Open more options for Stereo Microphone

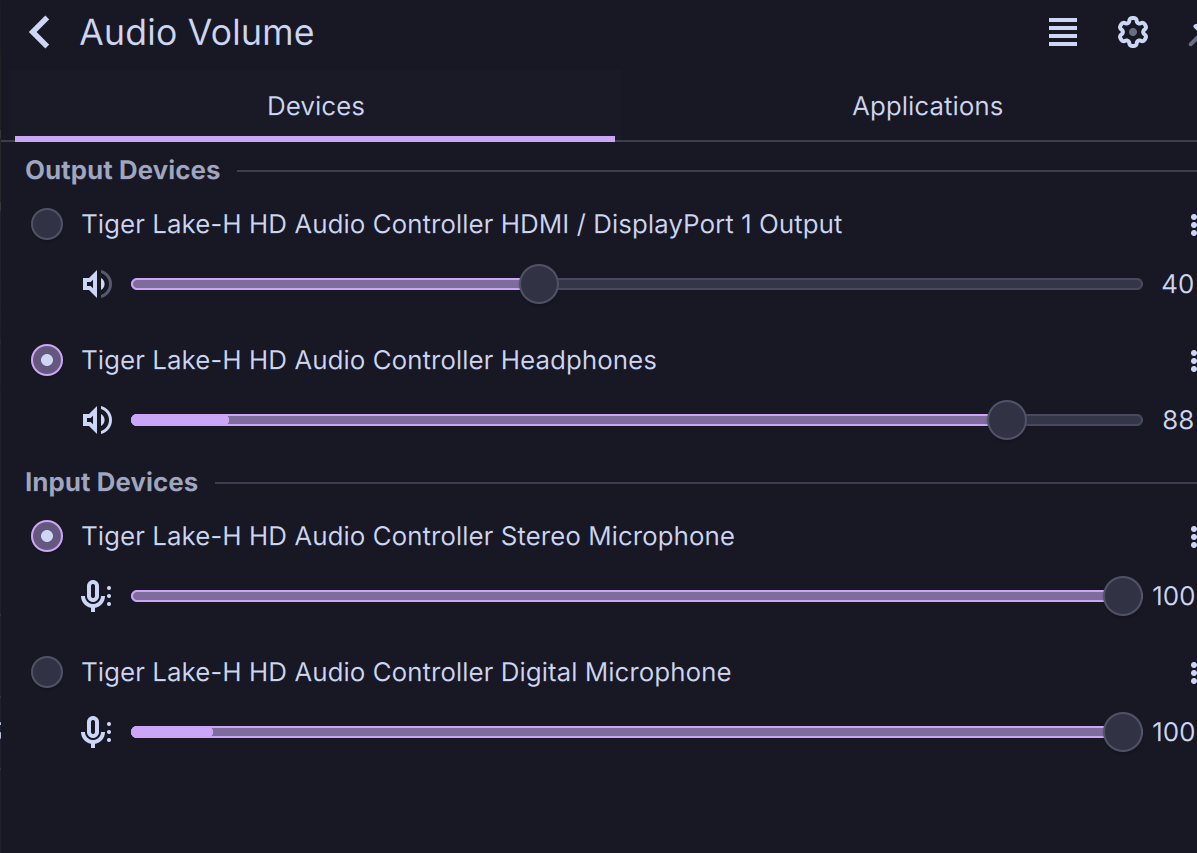coord(1192,537)
